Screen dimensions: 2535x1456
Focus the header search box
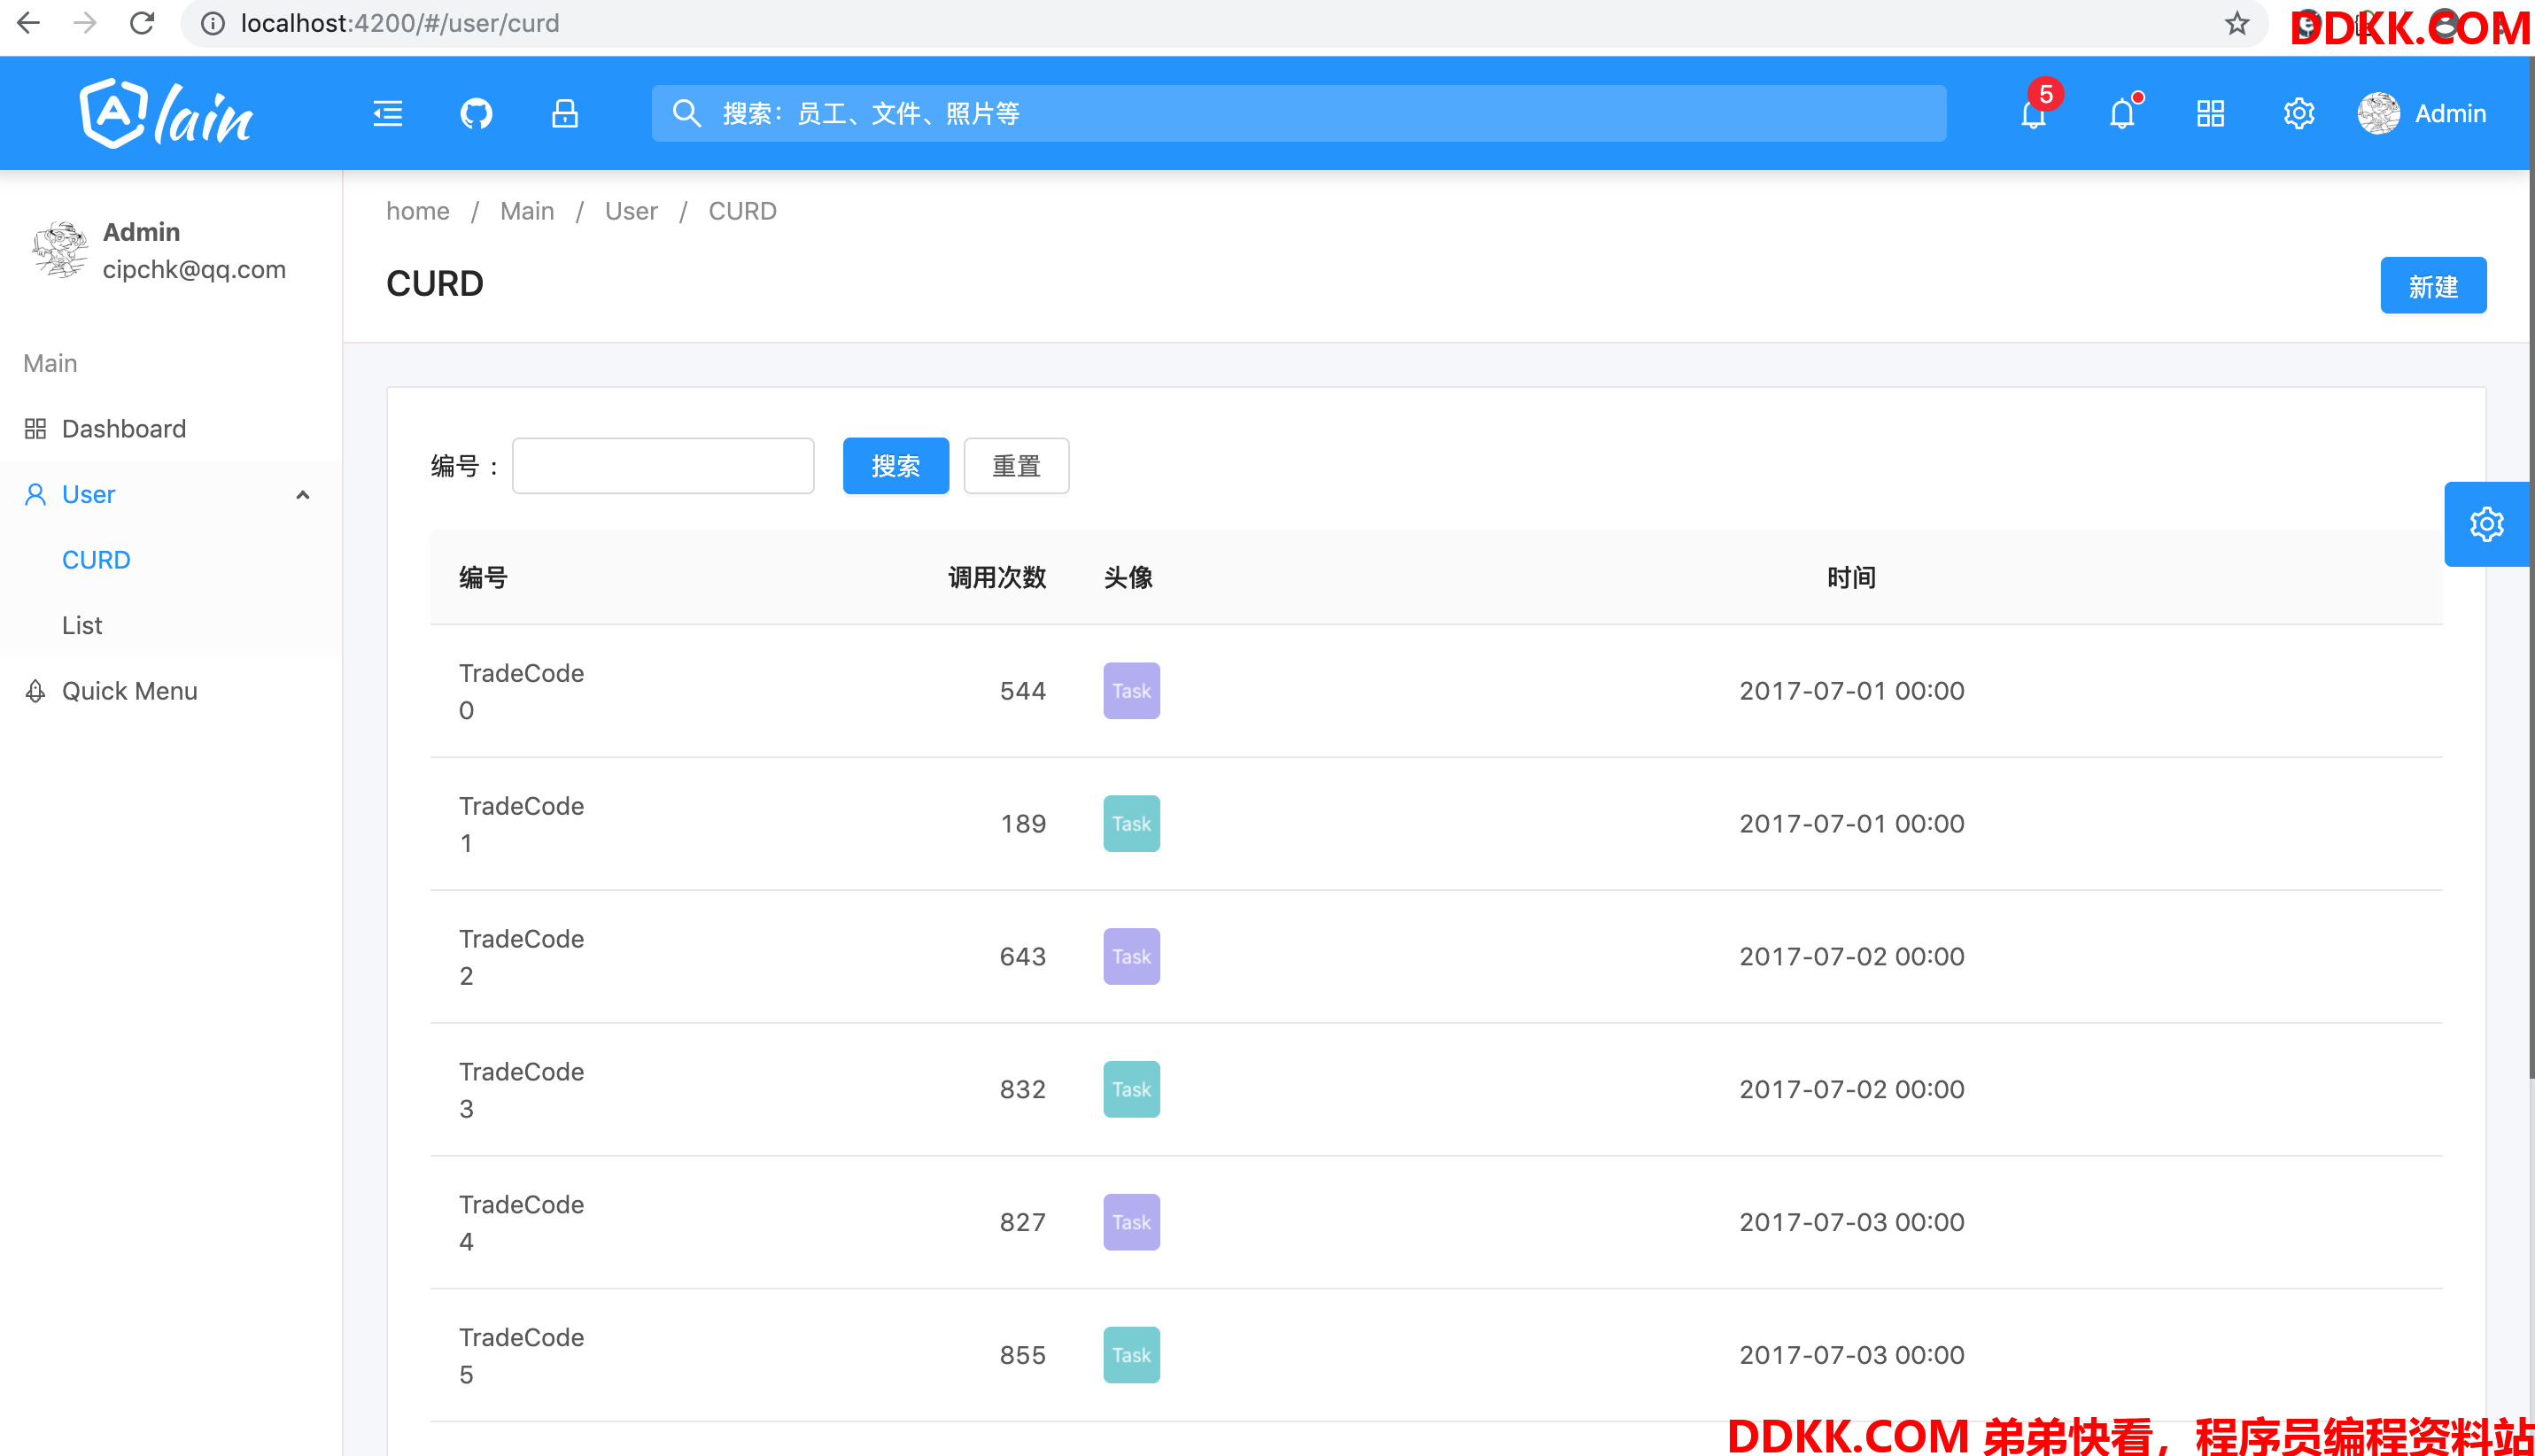point(1298,113)
